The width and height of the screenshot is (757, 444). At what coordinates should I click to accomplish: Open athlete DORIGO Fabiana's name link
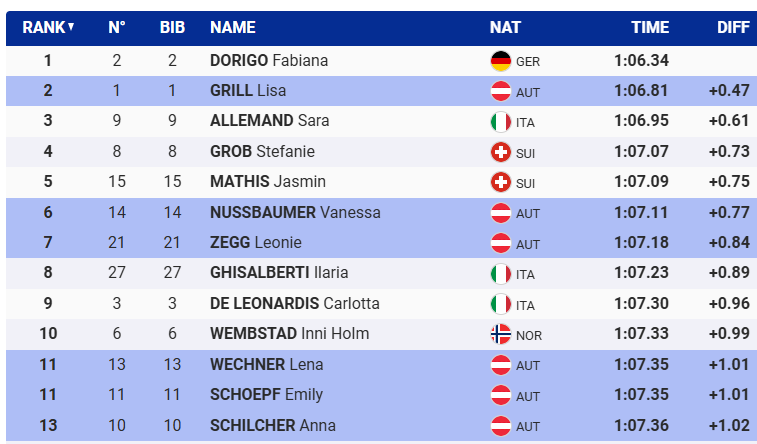pos(269,61)
